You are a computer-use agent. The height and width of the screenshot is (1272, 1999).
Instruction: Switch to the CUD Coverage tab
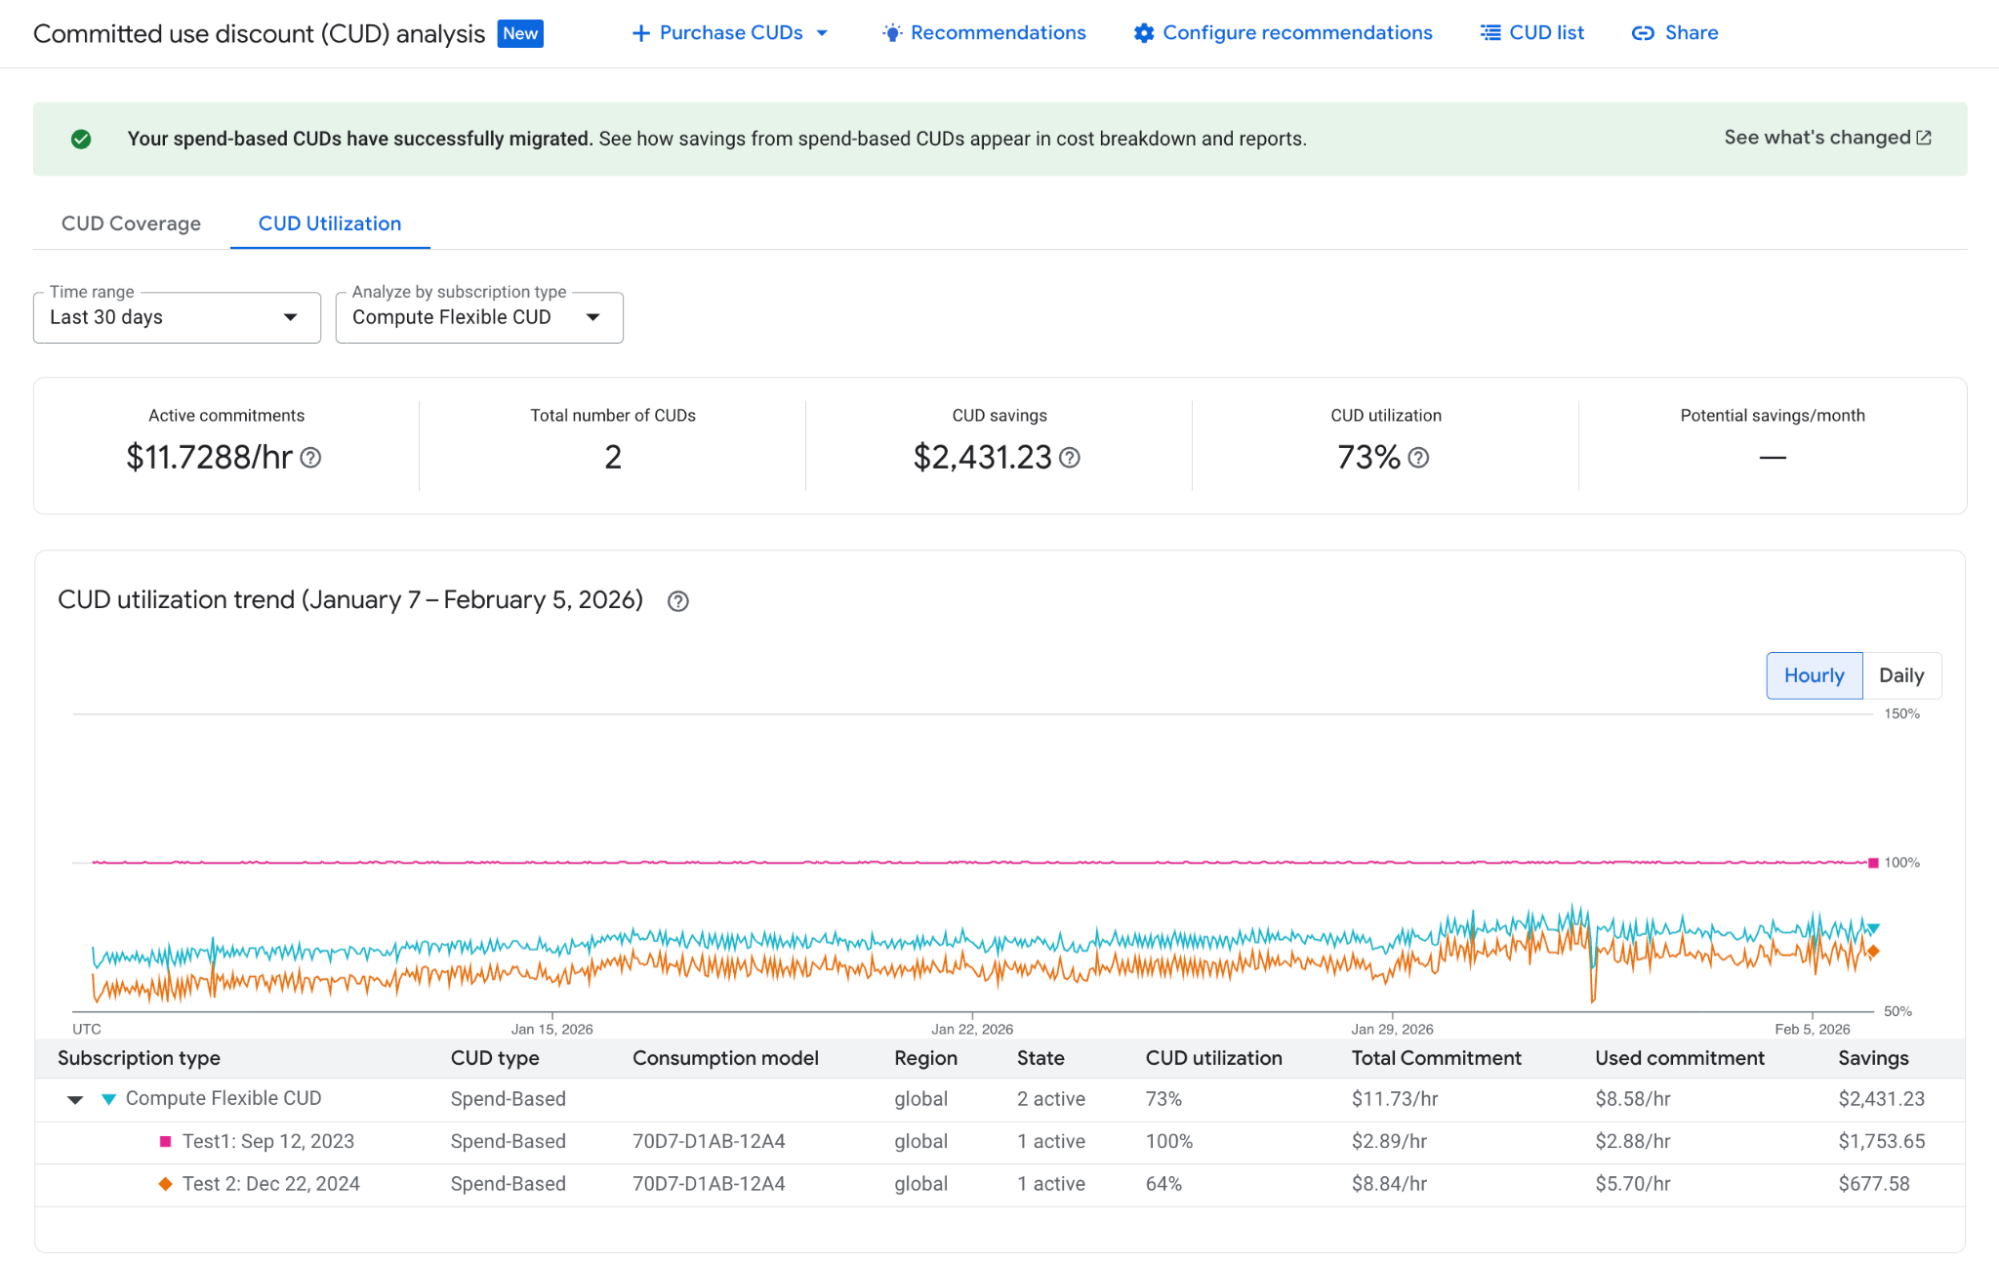(x=130, y=223)
